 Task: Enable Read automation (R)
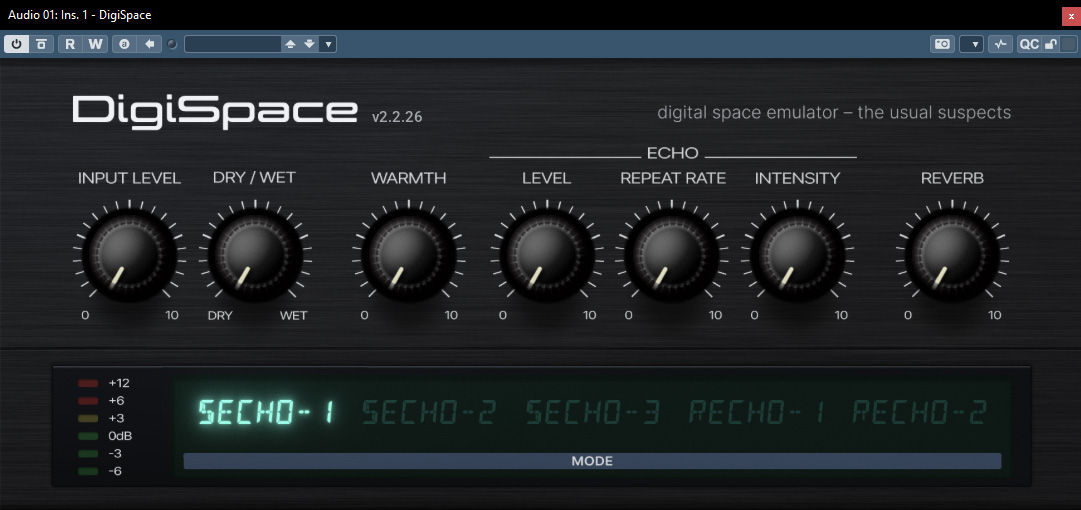[x=70, y=44]
